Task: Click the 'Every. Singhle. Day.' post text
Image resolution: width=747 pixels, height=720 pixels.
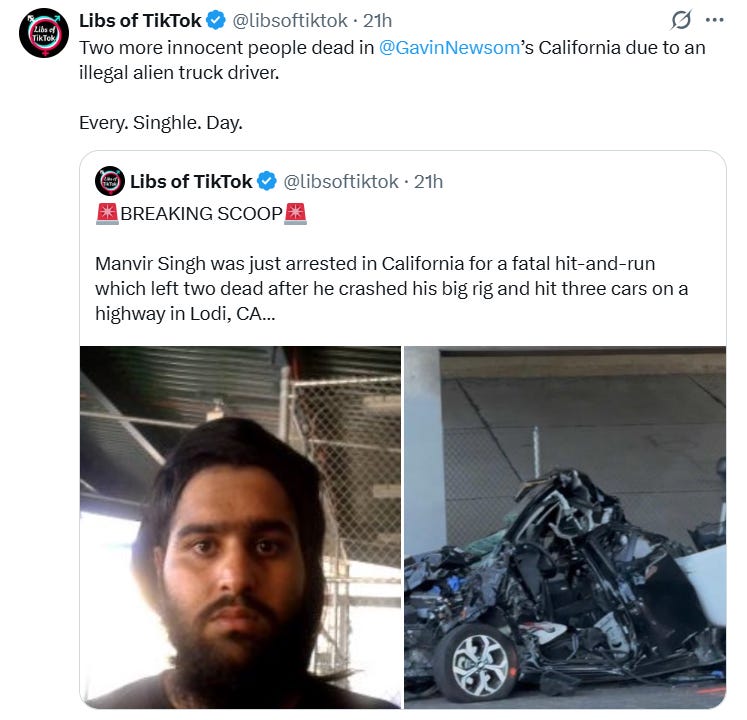Action: coord(161,123)
